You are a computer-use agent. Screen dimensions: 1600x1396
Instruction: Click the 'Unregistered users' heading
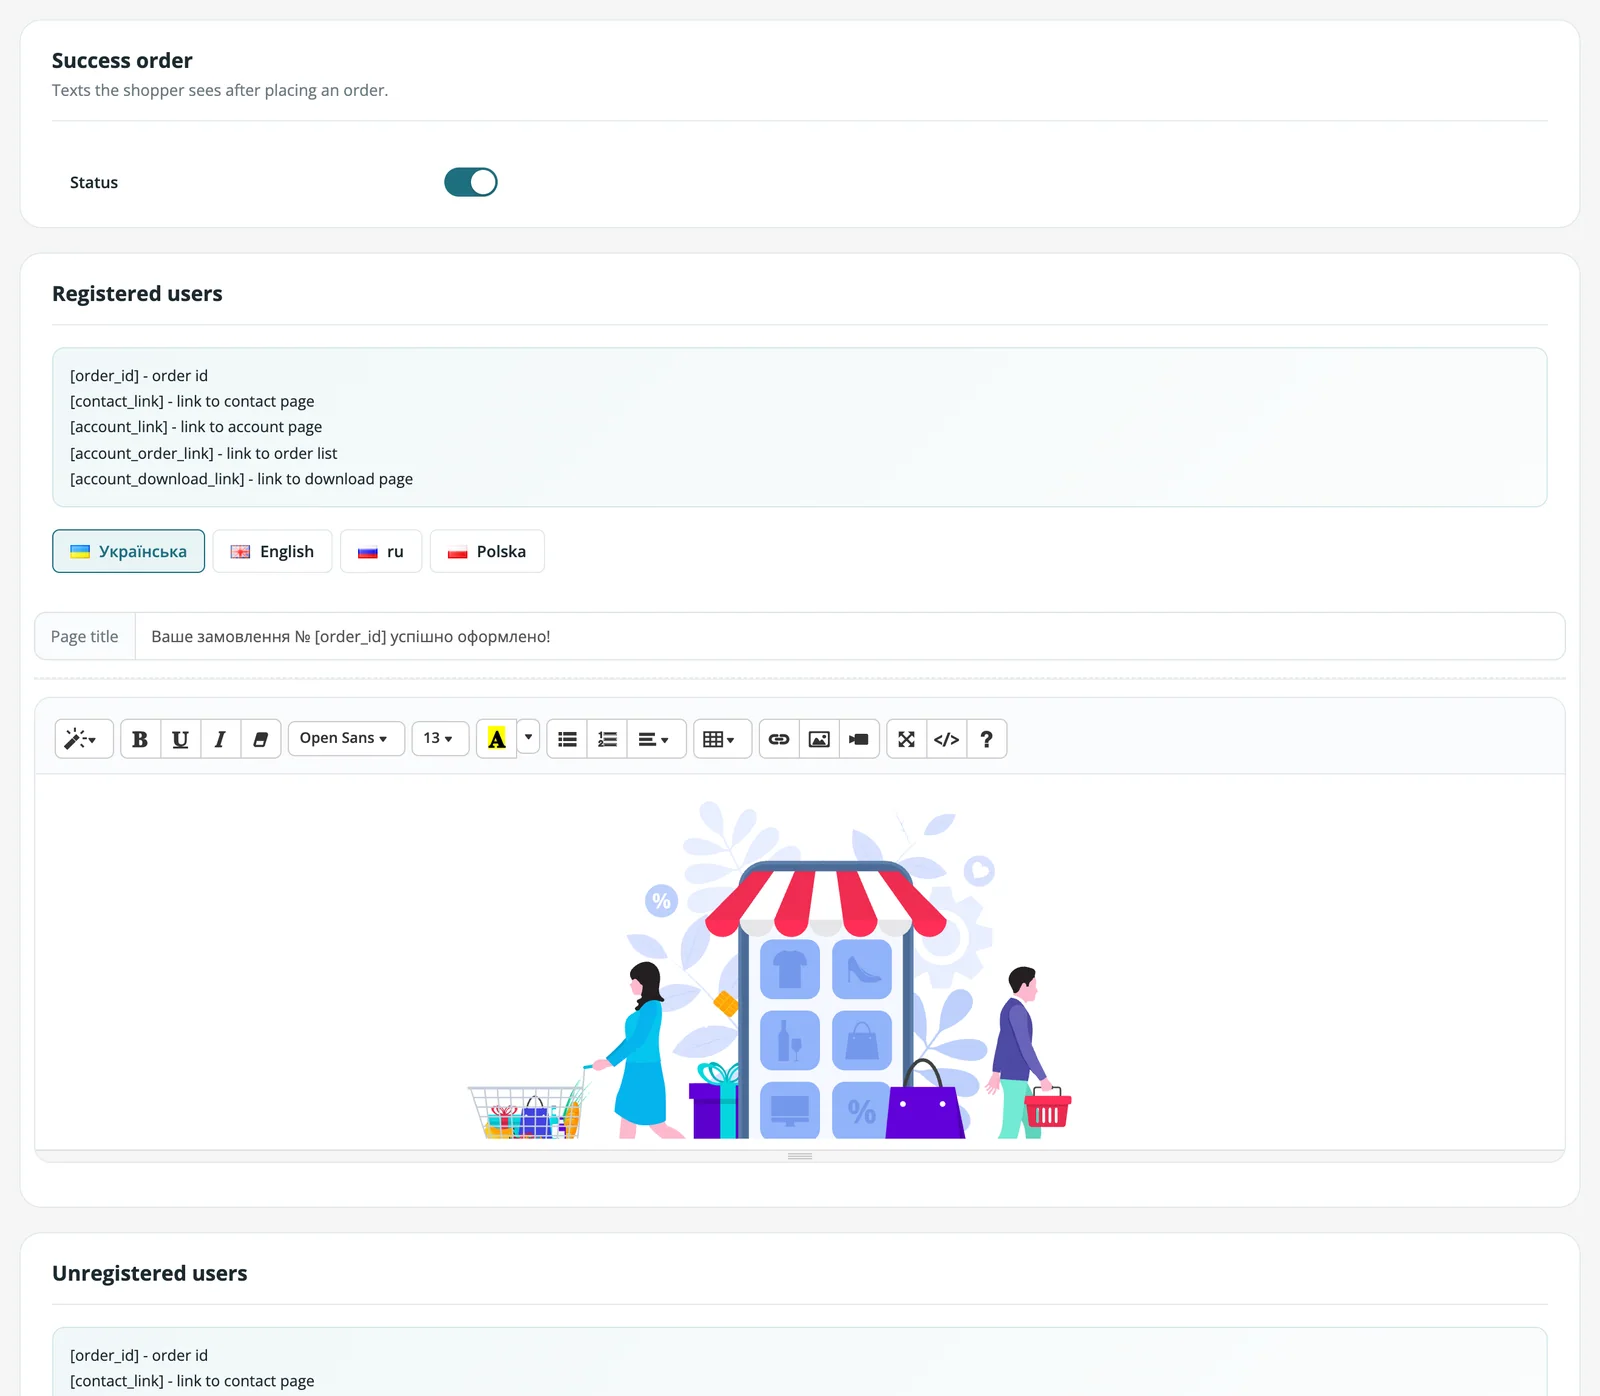click(x=150, y=1273)
